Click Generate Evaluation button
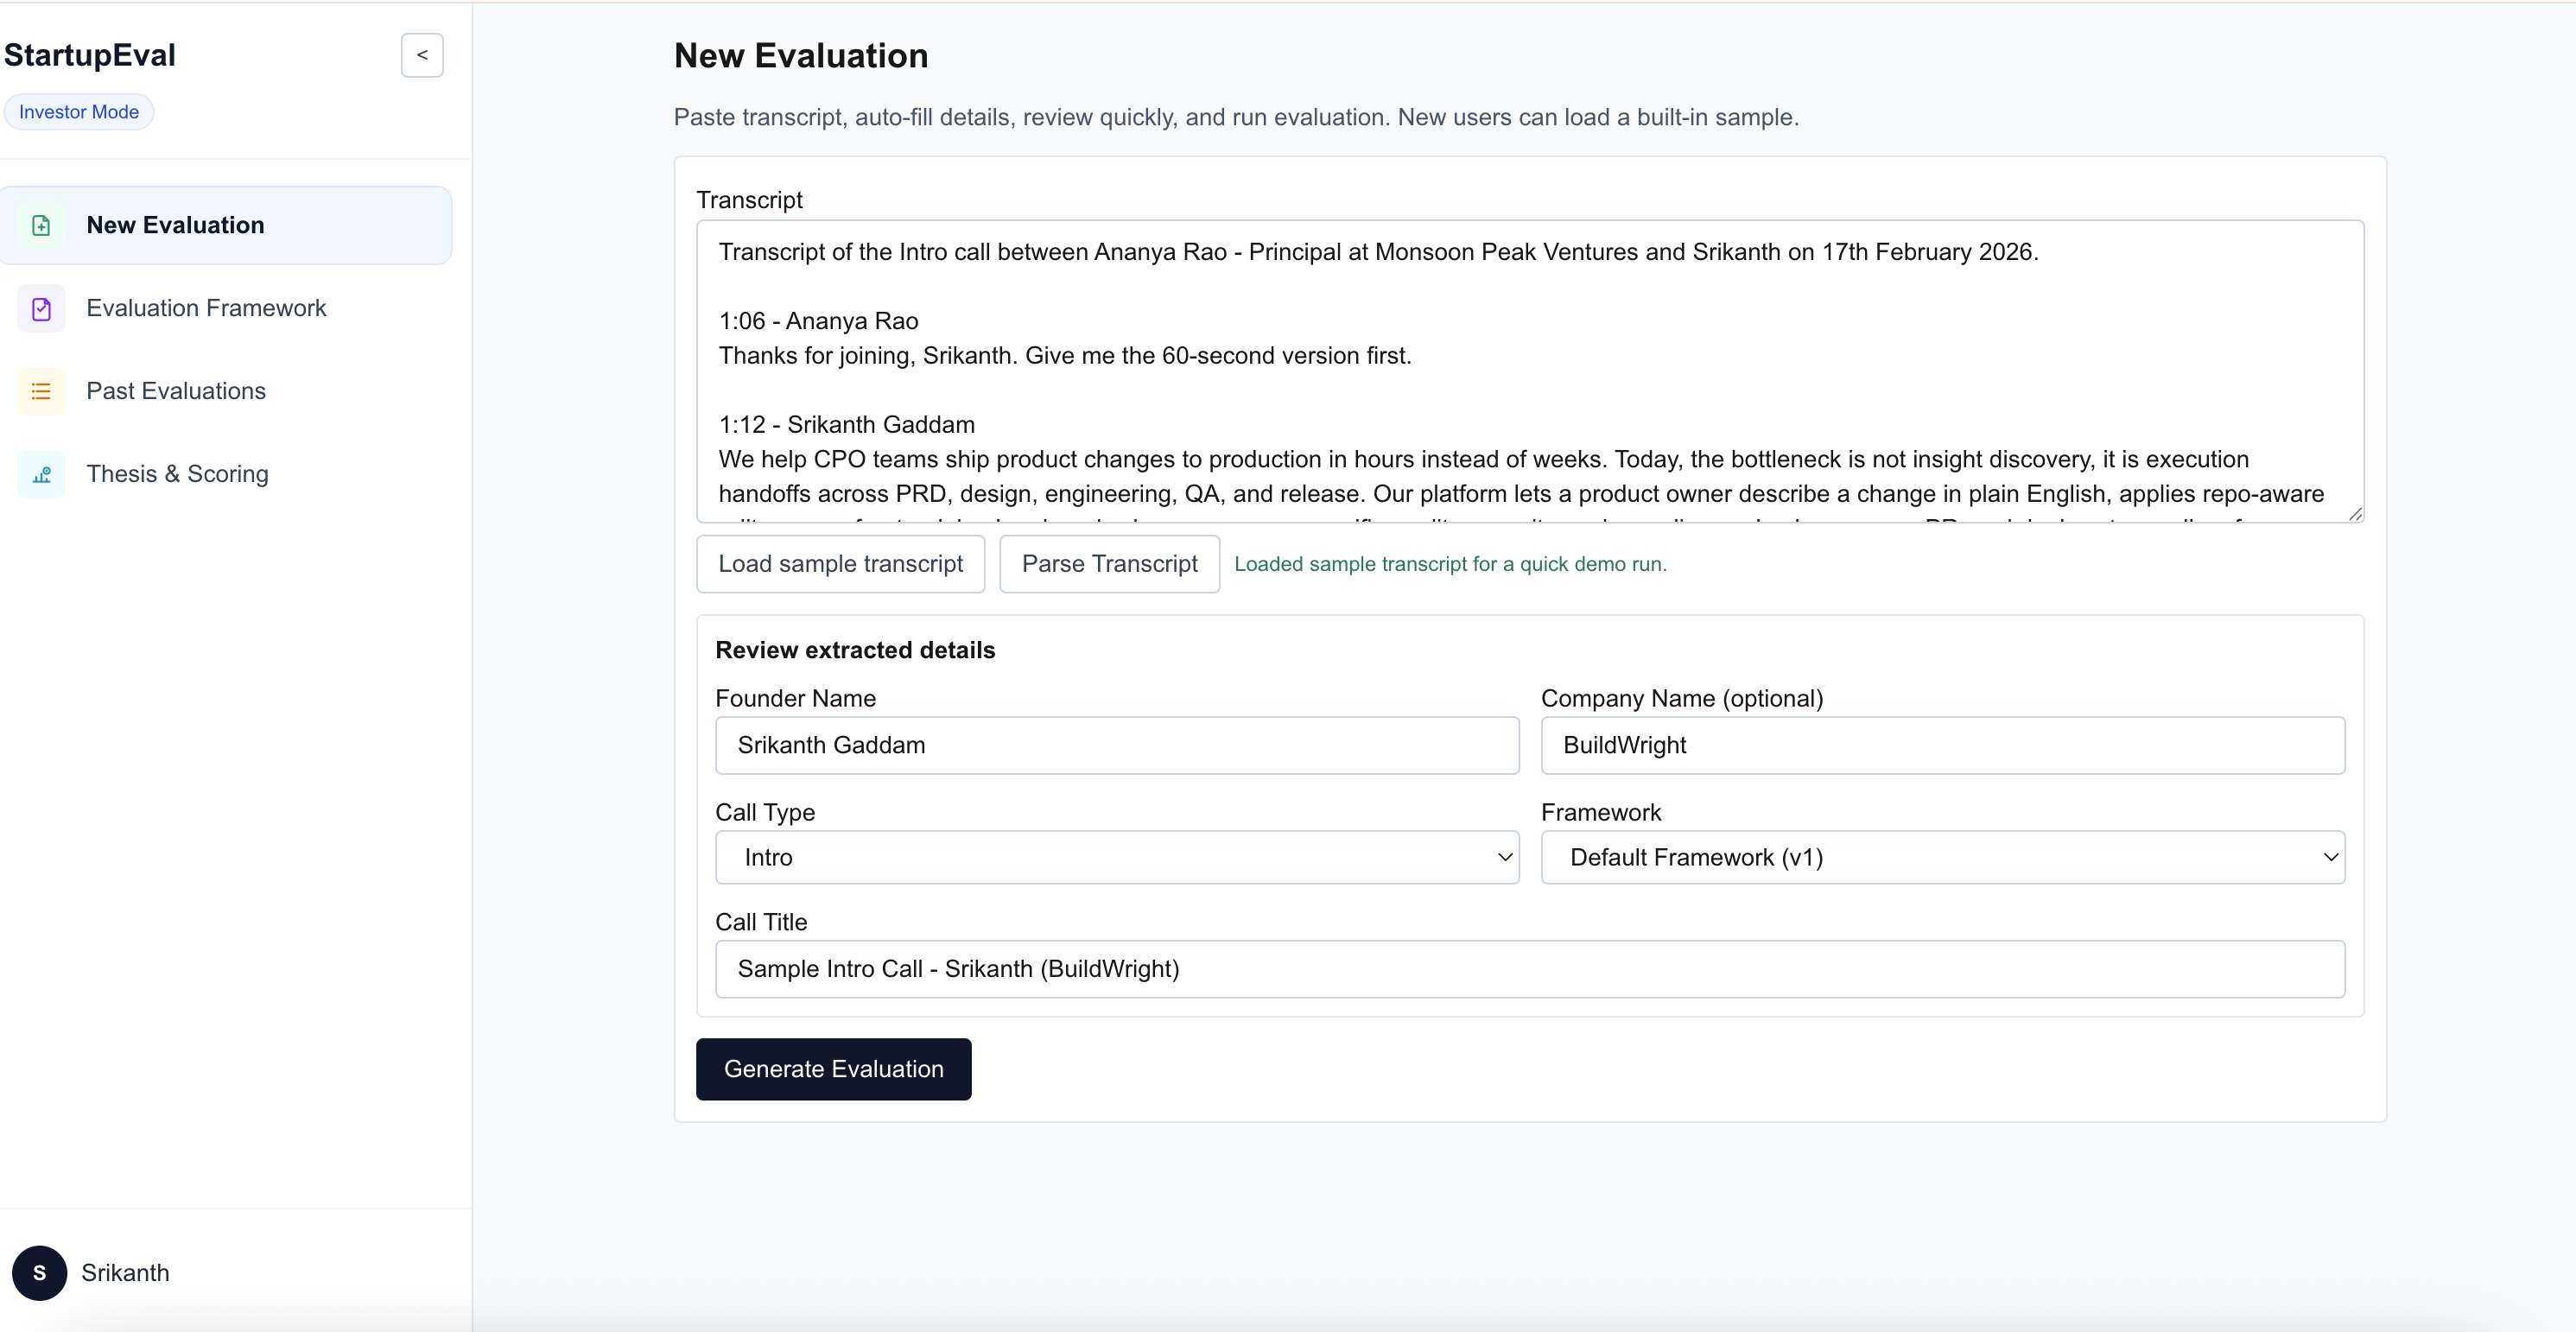This screenshot has height=1332, width=2576. pyautogui.click(x=832, y=1069)
